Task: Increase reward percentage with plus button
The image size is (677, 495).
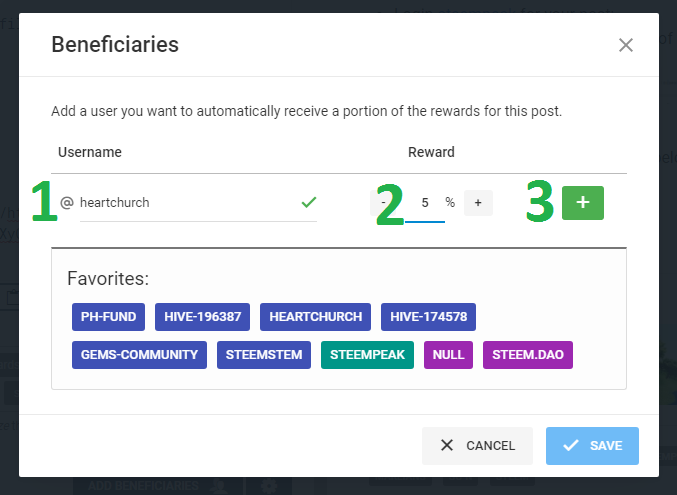Action: [x=478, y=202]
